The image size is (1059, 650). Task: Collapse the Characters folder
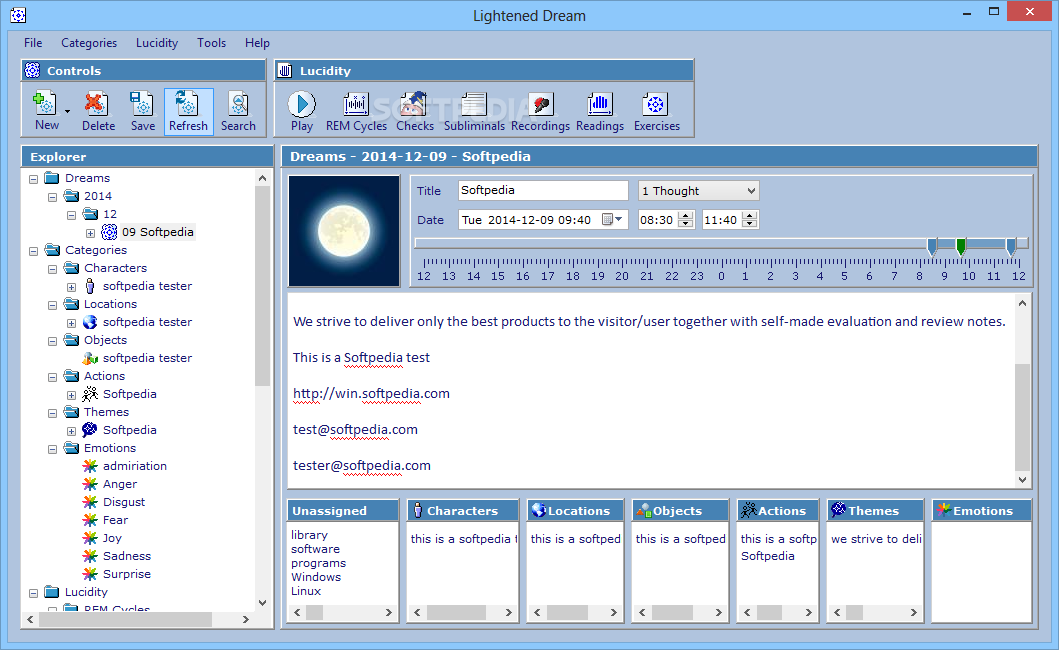53,269
